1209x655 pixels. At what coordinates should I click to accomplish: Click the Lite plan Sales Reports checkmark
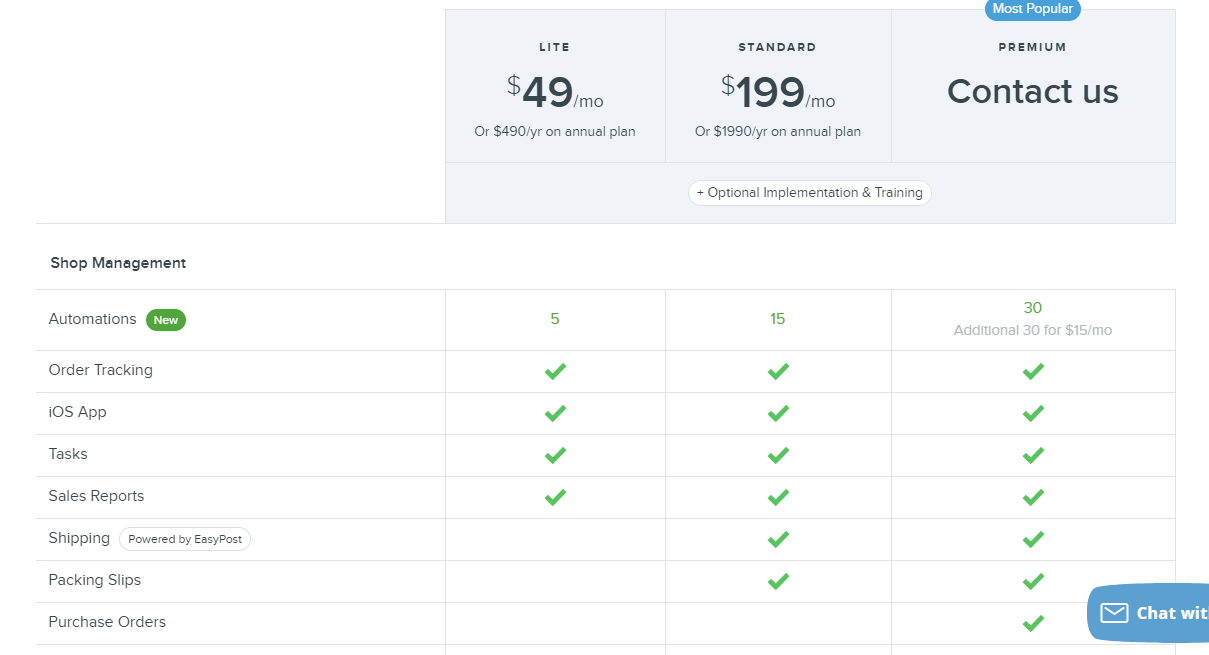pyautogui.click(x=555, y=497)
